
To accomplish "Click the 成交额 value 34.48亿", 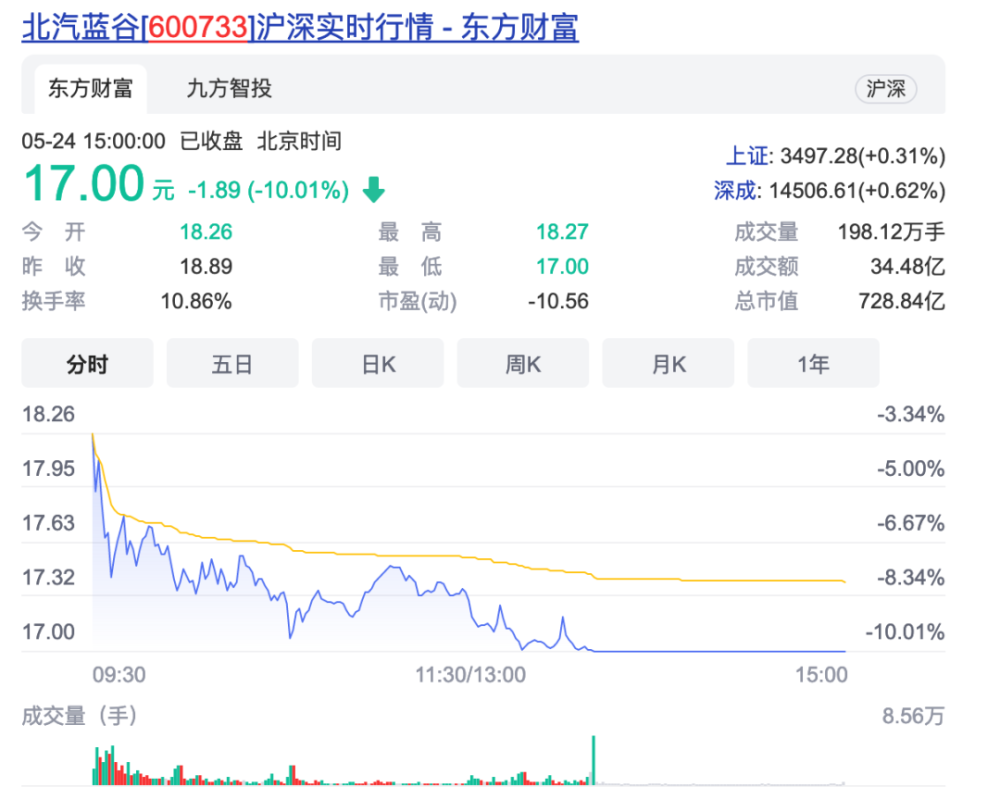I will click(908, 266).
